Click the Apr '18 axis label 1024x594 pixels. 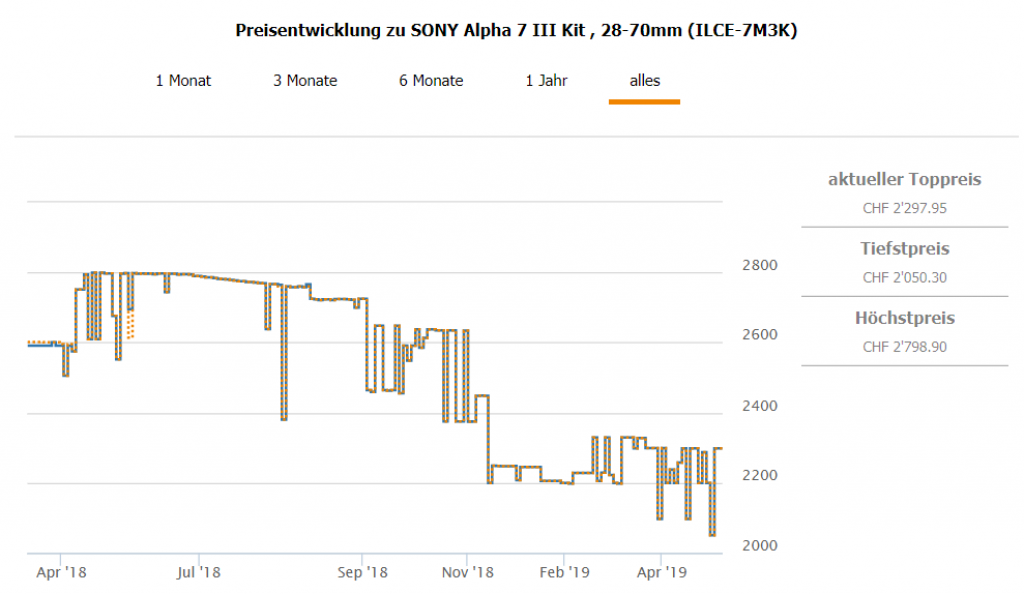pos(61,573)
